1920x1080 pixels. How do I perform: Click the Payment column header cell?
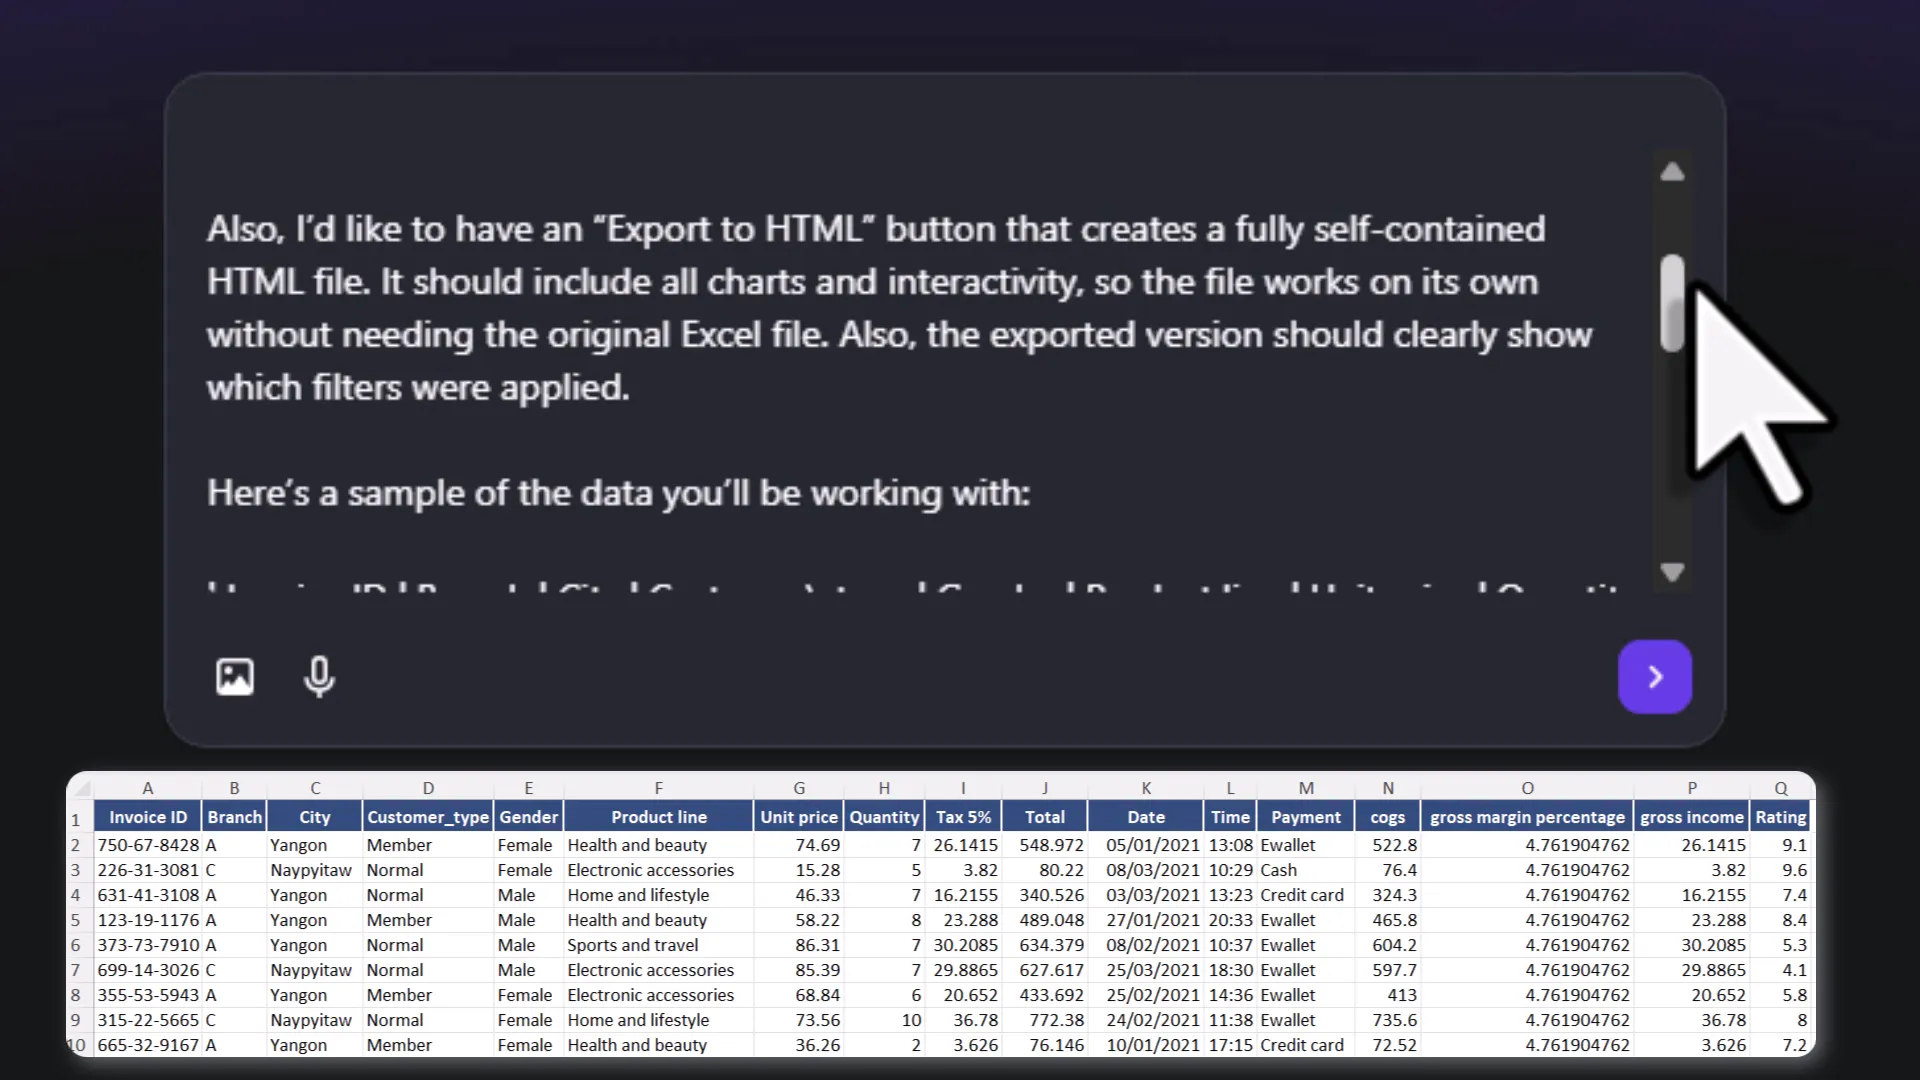coord(1305,816)
